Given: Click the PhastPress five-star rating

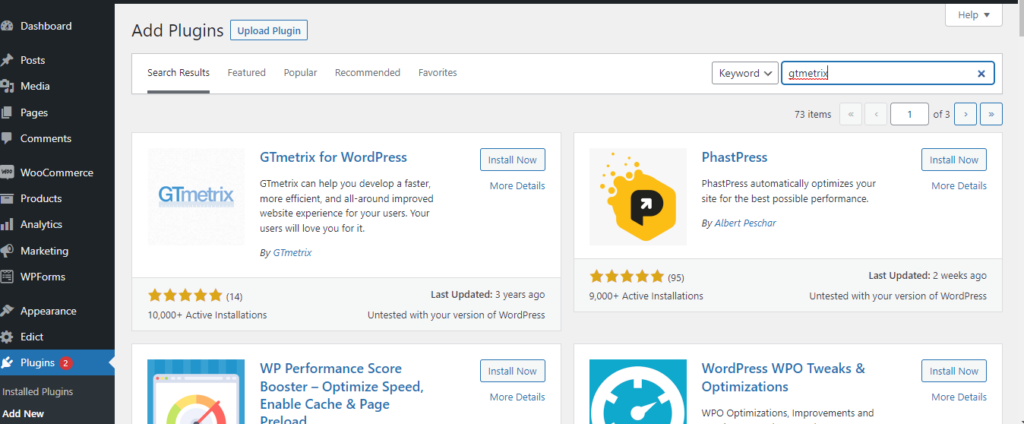Looking at the screenshot, I should click(x=627, y=276).
